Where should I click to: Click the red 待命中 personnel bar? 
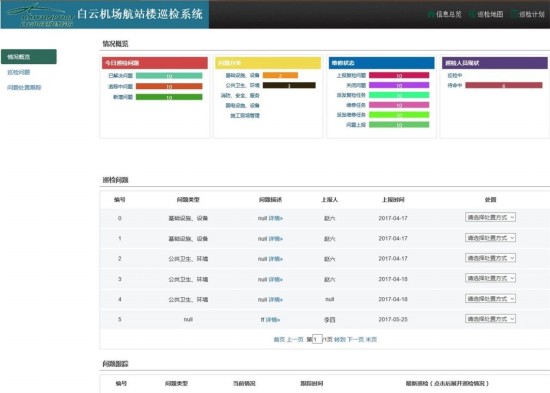504,85
